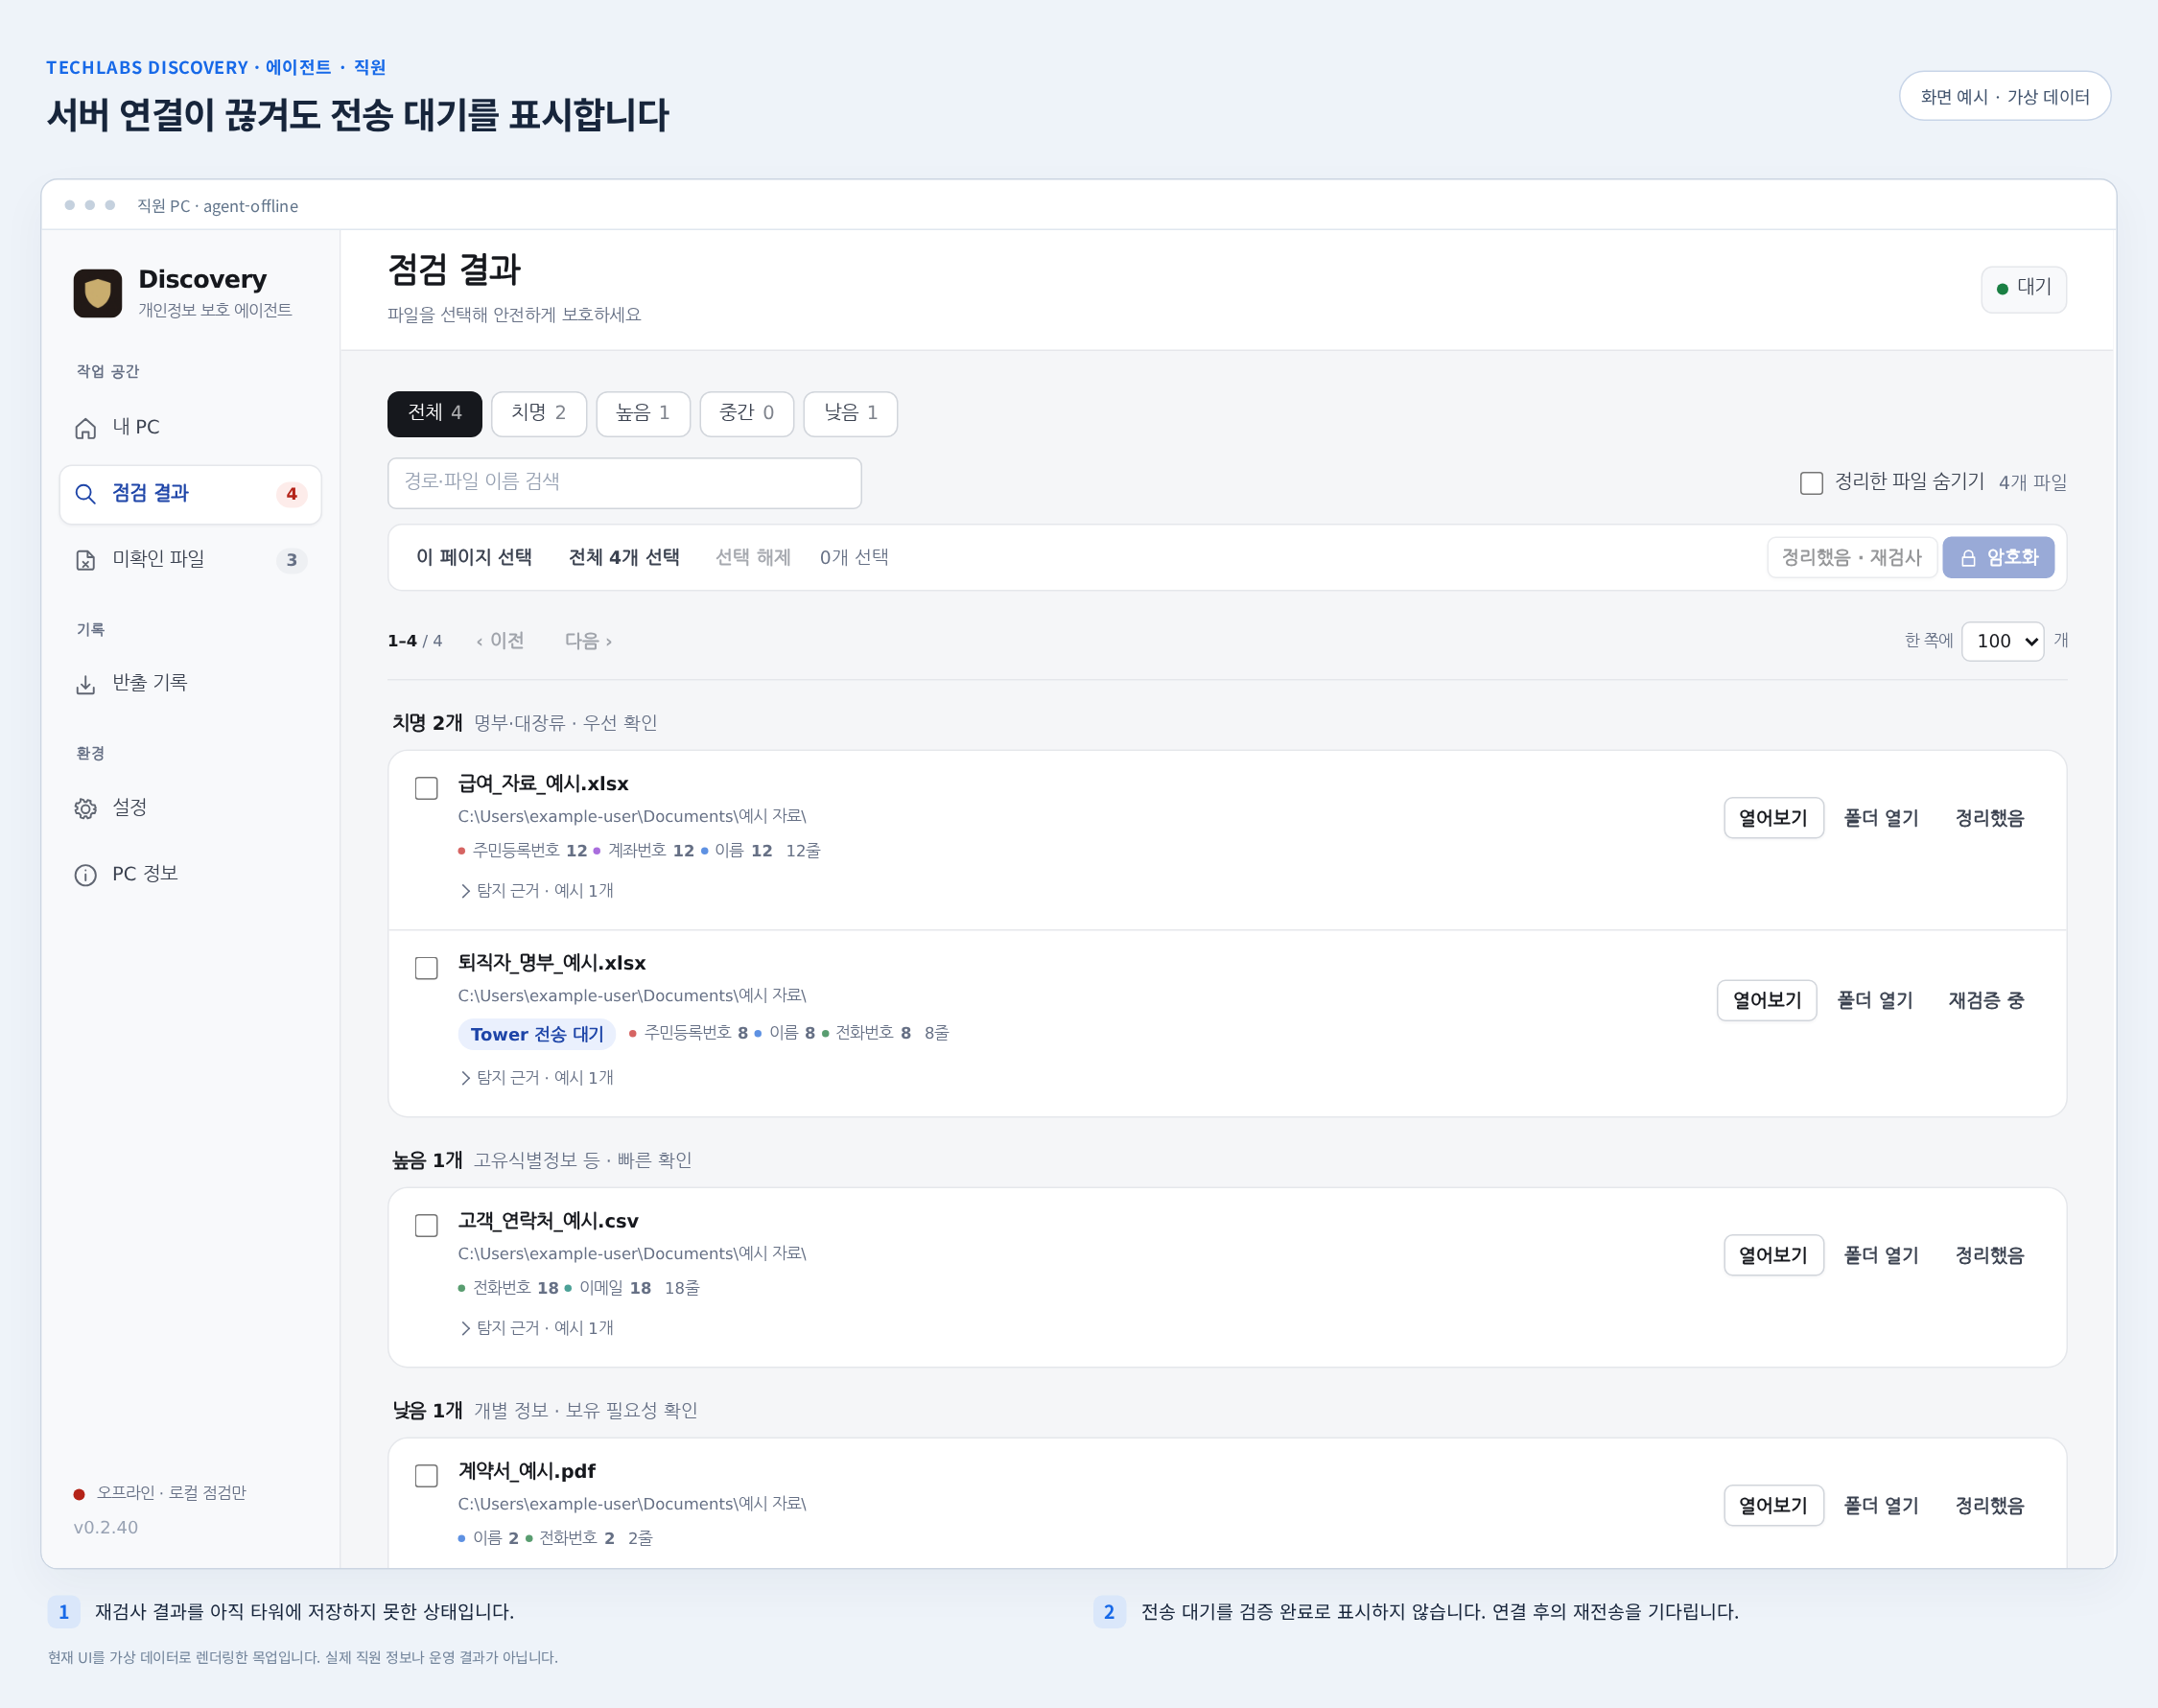This screenshot has width=2158, height=1708.
Task: Select the 높음 1 filter tab
Action: (643, 413)
